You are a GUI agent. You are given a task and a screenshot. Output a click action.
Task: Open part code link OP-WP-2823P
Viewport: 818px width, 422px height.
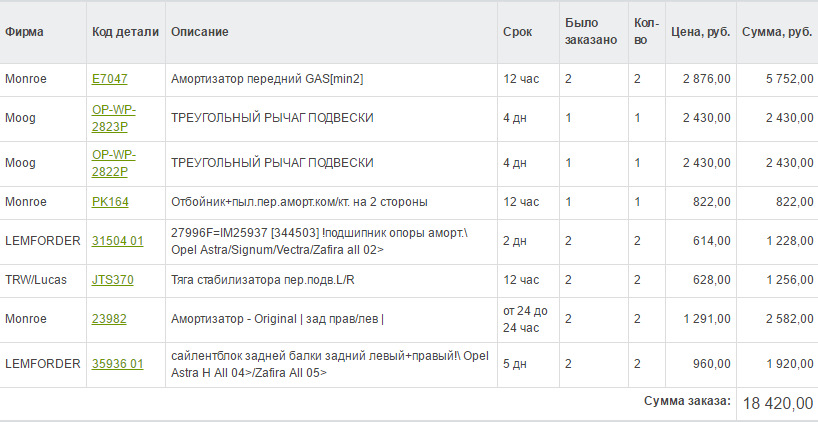113,117
